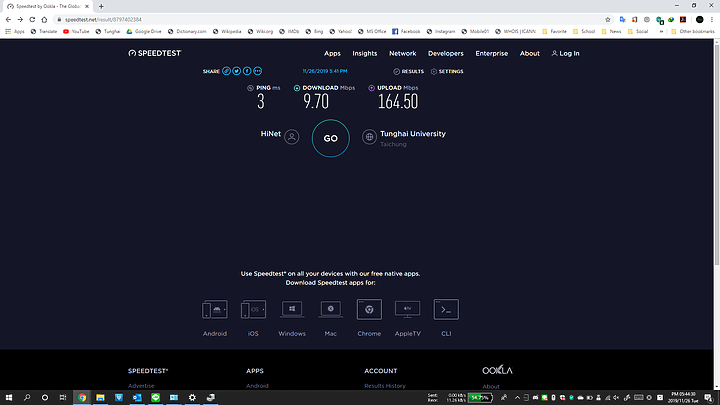Select the Windows app icon
This screenshot has height=405, width=720.
click(292, 310)
